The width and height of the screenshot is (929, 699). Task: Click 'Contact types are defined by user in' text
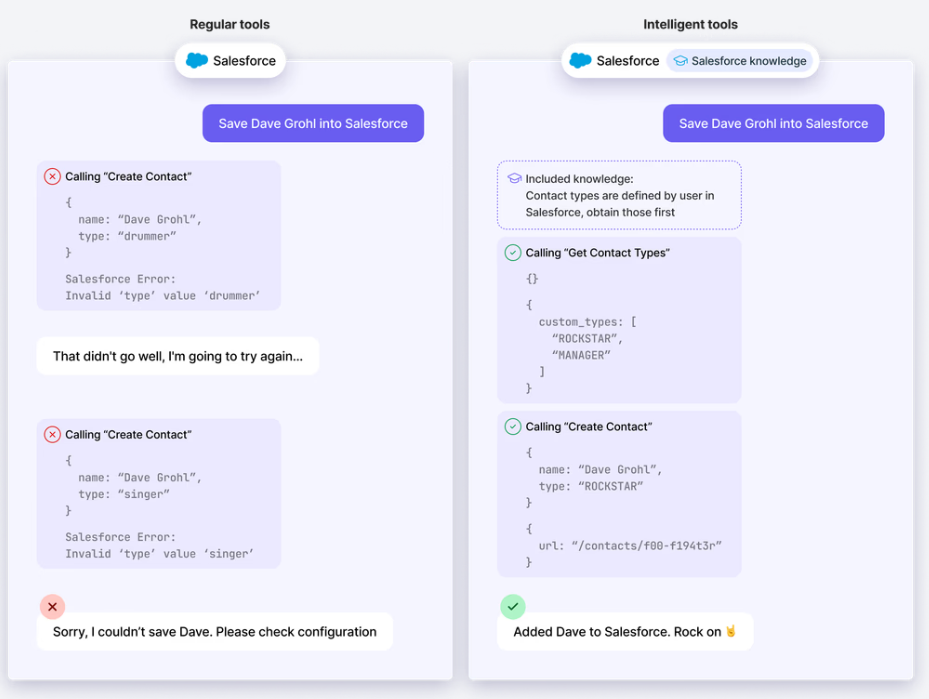pos(620,195)
